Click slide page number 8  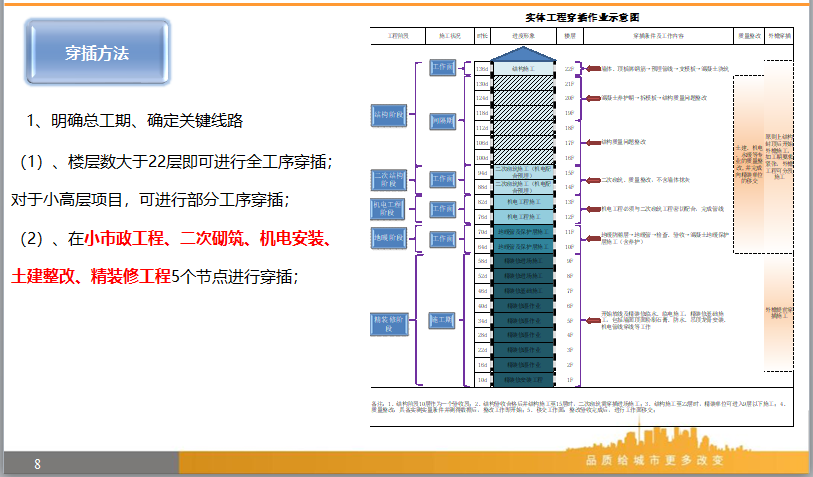pyautogui.click(x=37, y=464)
